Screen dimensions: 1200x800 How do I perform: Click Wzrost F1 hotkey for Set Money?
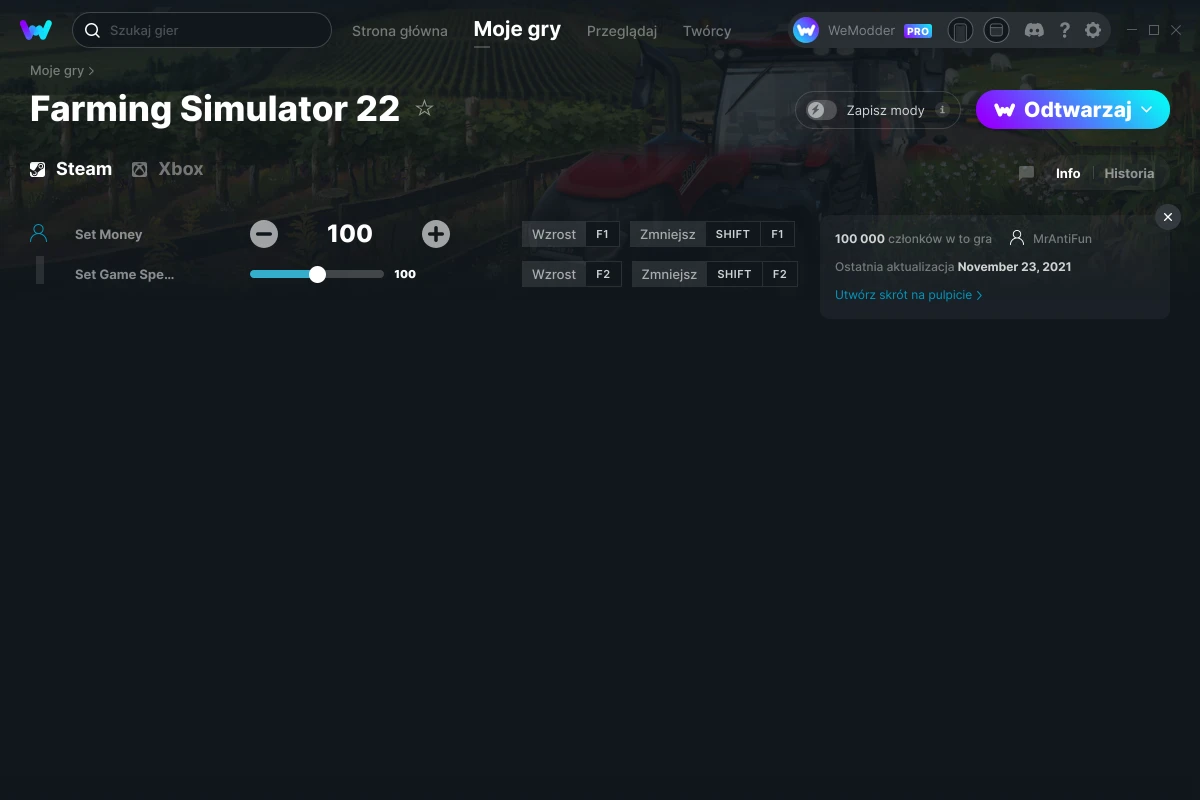[x=571, y=234]
